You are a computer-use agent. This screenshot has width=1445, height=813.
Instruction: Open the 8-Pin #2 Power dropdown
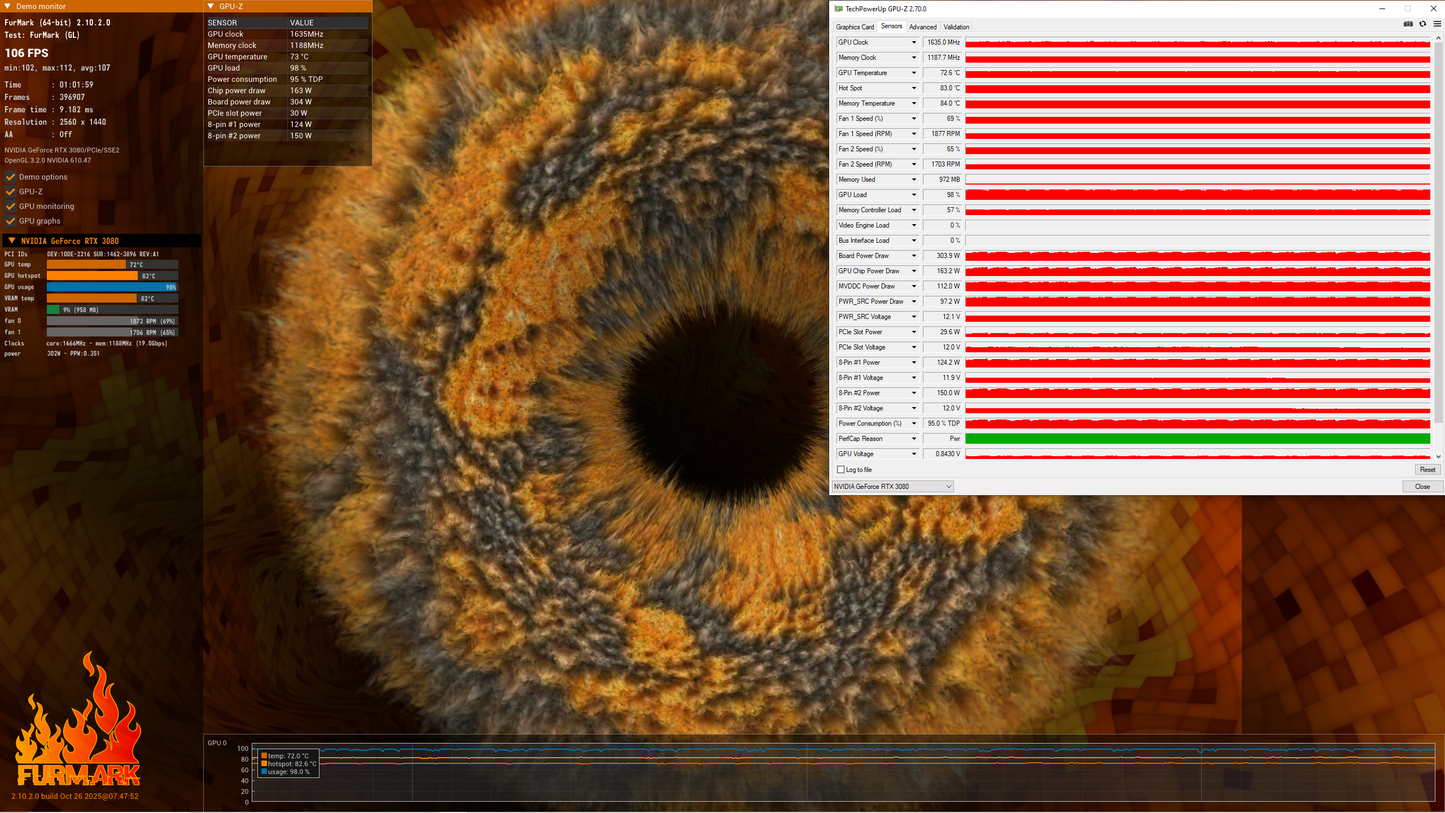click(x=913, y=393)
